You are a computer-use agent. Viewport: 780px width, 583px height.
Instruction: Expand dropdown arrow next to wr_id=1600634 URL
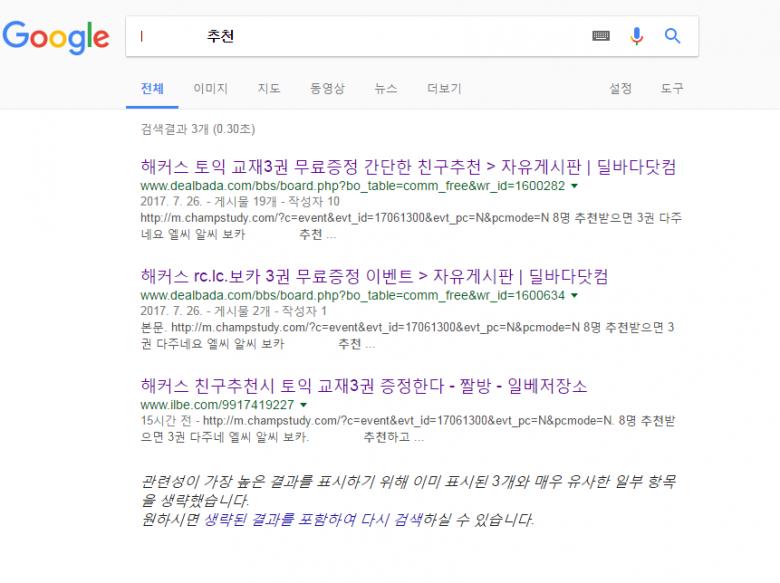(x=575, y=296)
